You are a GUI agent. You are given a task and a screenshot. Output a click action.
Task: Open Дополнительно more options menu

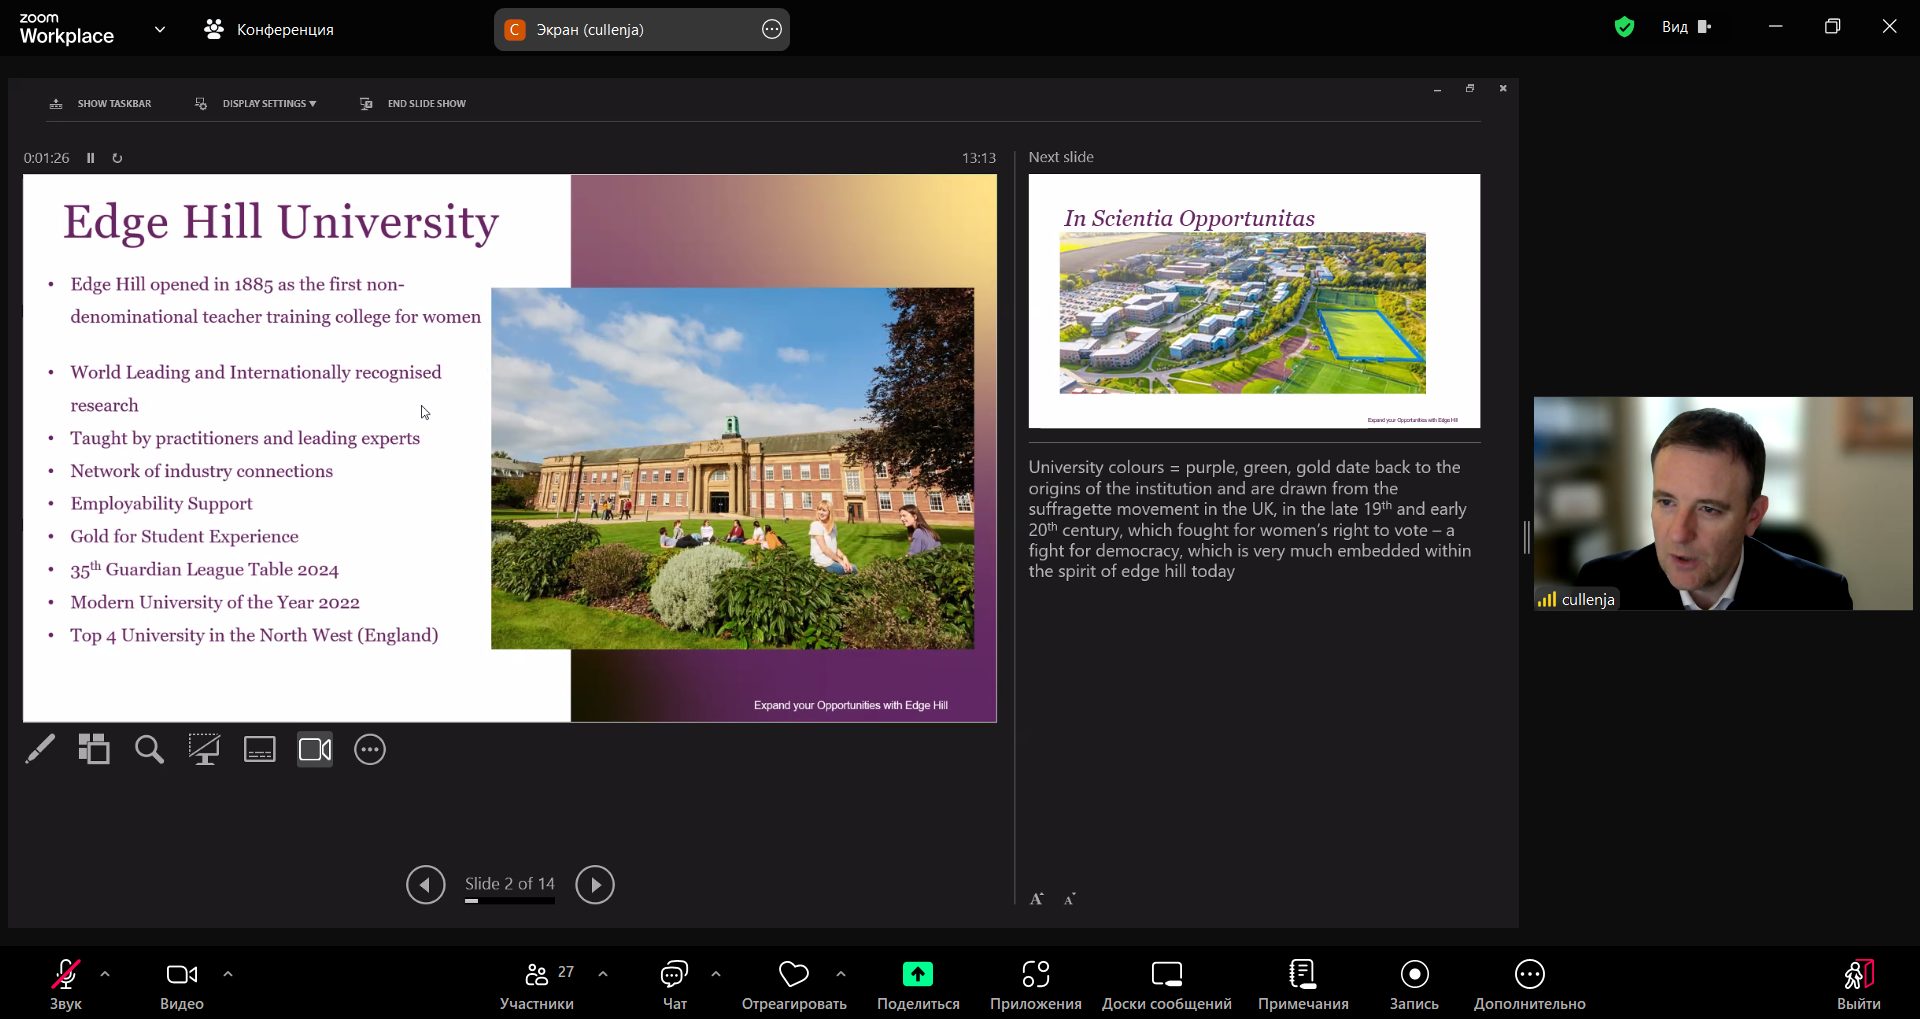coord(1530,984)
